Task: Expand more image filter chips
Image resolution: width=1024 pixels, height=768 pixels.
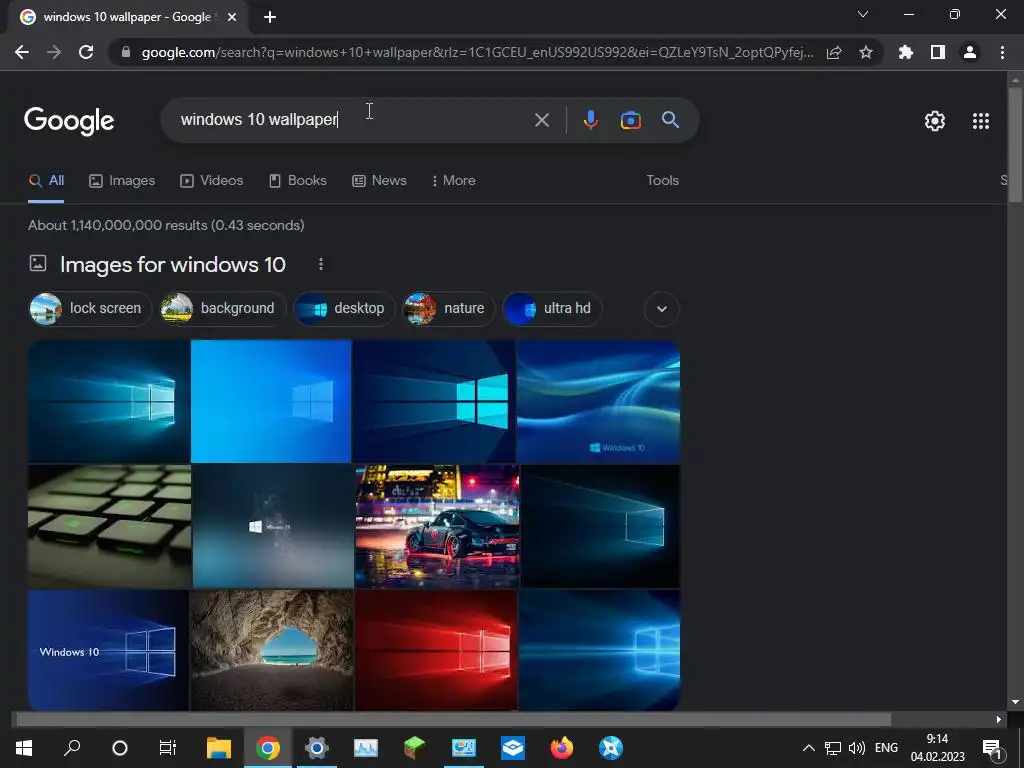Action: (662, 309)
